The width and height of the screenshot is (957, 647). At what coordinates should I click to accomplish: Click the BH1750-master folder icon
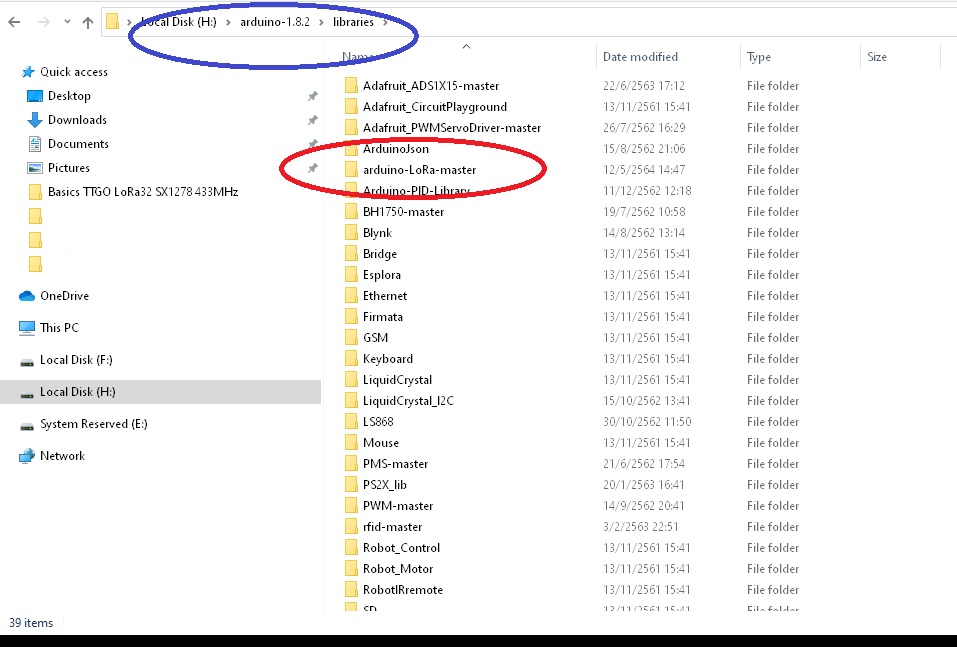[x=351, y=212]
